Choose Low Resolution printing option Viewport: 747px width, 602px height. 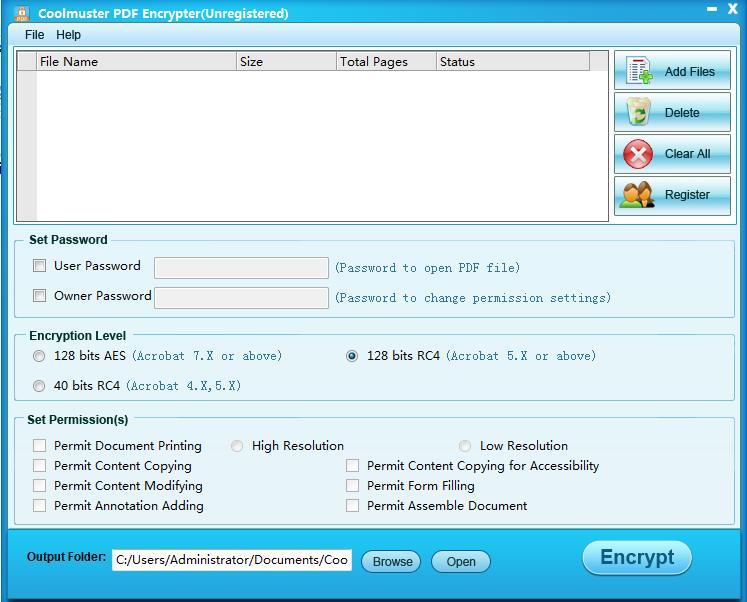[465, 446]
